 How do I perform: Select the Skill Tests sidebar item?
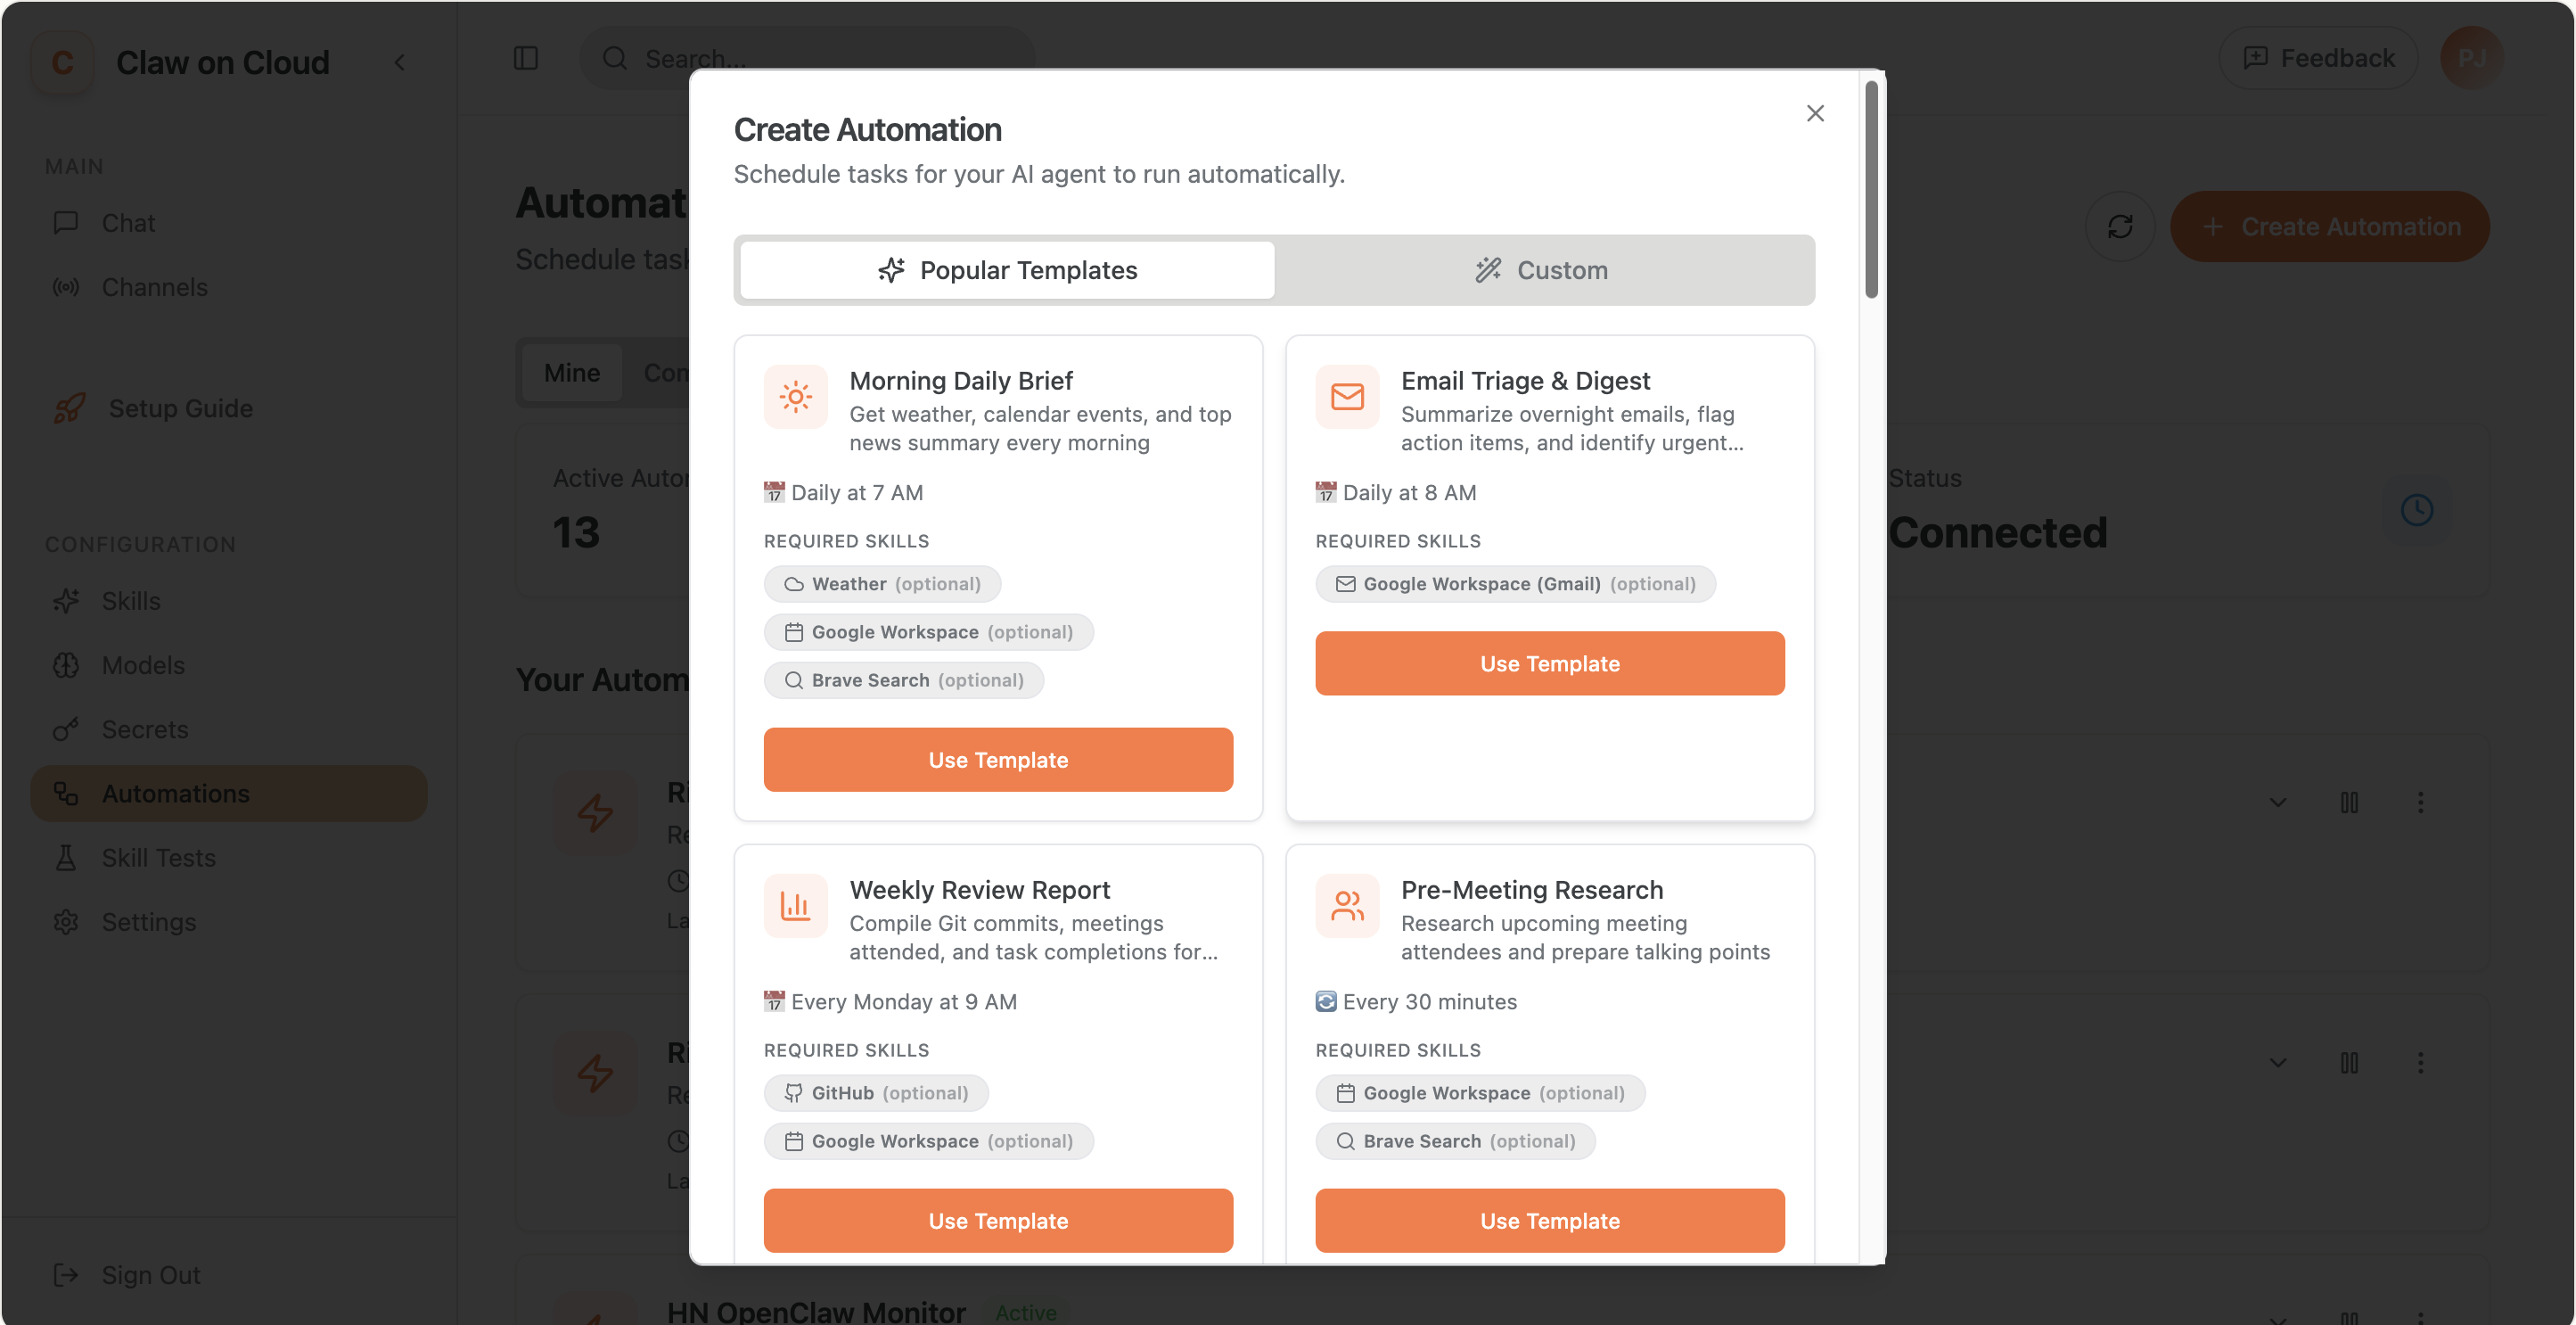click(158, 857)
